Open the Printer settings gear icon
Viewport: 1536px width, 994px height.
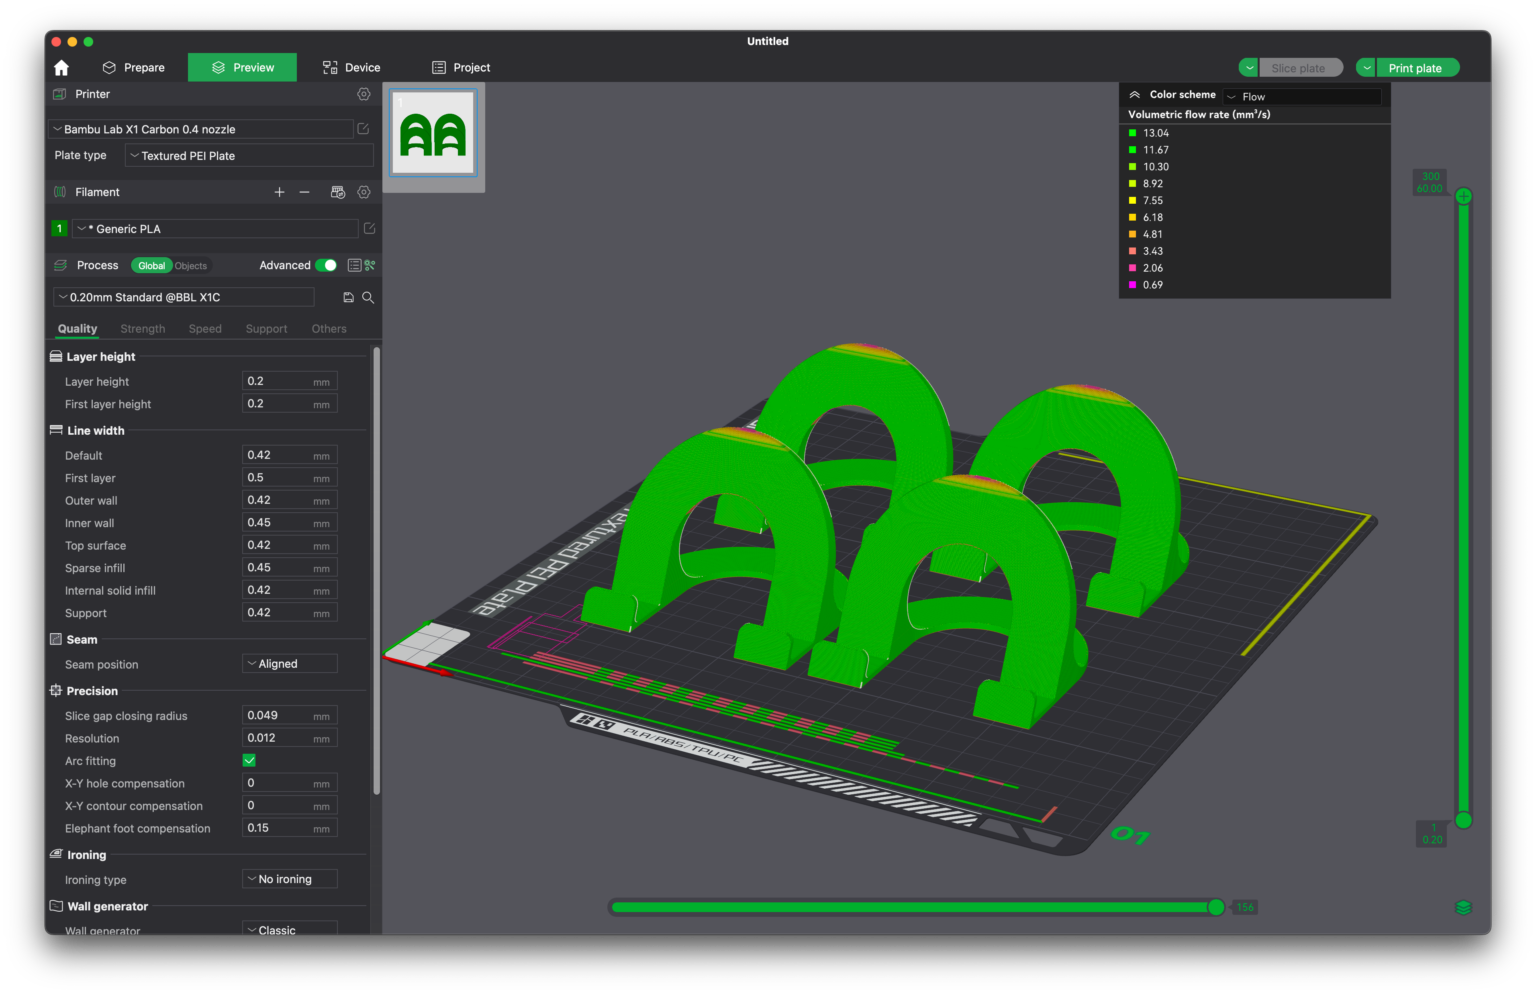(363, 94)
